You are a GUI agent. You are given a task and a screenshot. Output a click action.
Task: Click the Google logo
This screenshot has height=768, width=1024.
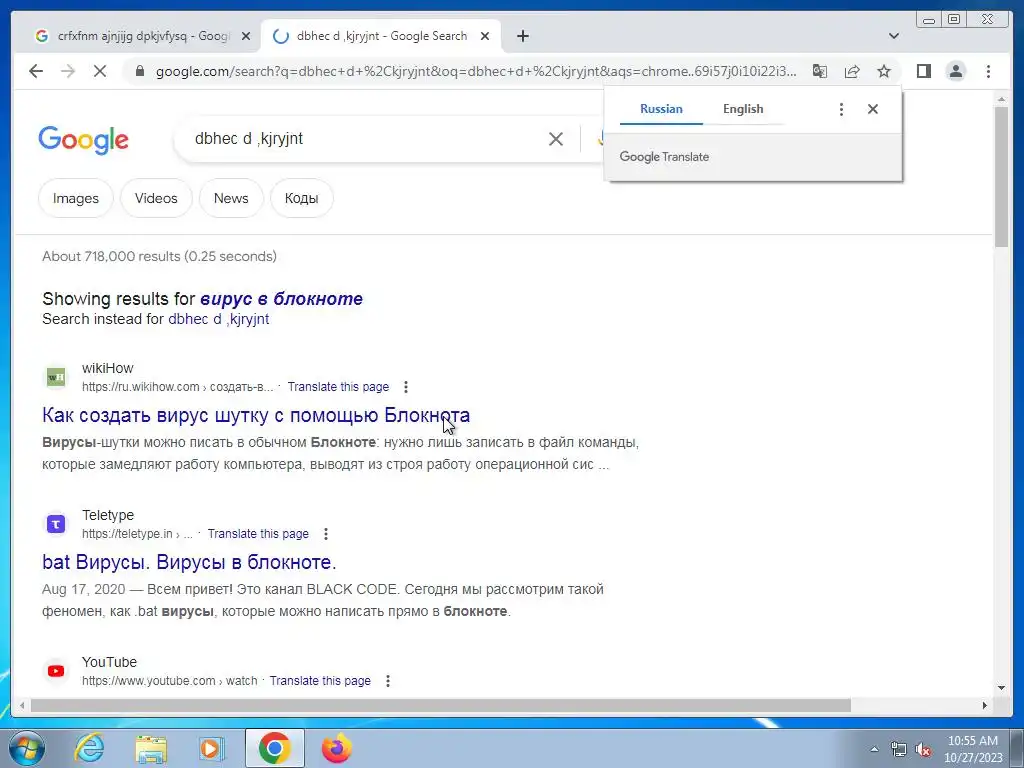pos(83,140)
